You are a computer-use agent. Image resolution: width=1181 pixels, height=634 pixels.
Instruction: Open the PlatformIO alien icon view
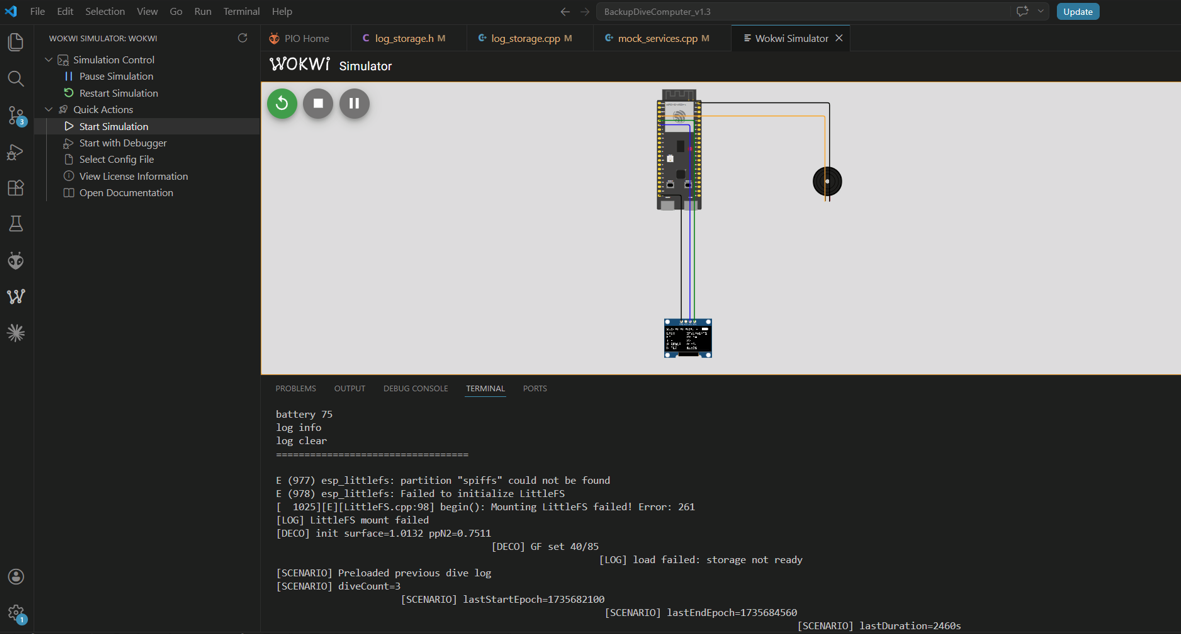(x=16, y=261)
